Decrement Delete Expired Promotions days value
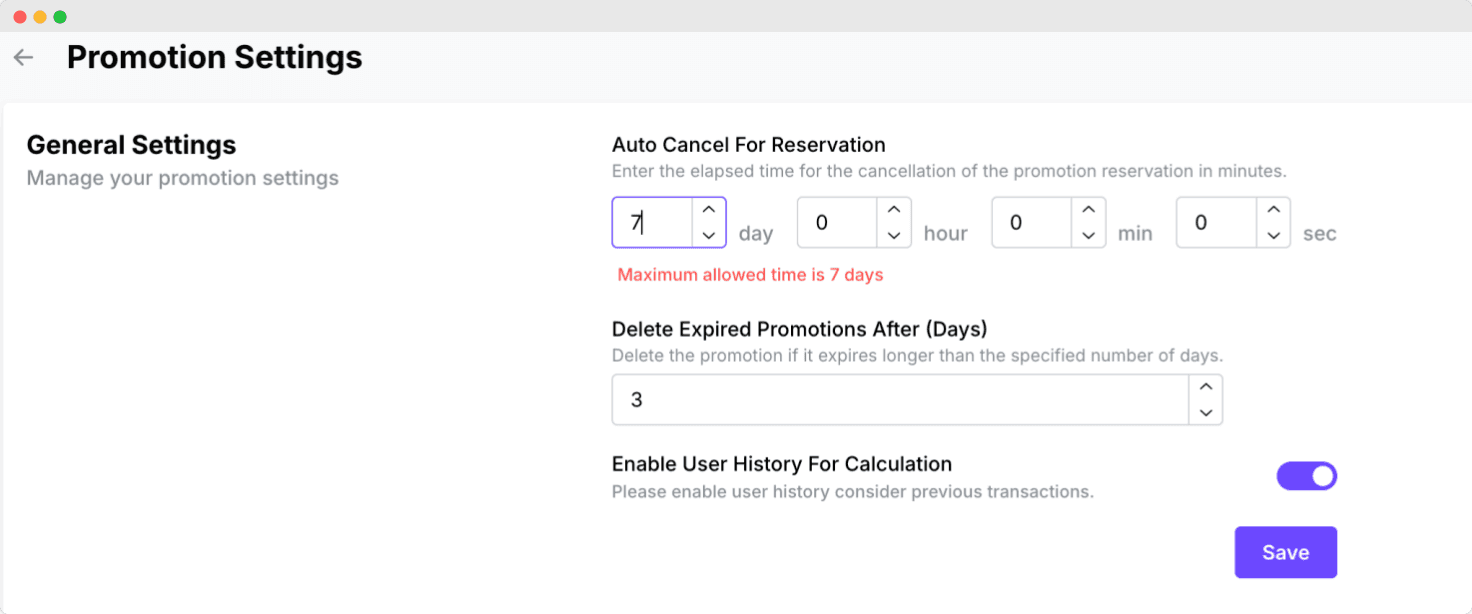The width and height of the screenshot is (1472, 614). (1206, 412)
